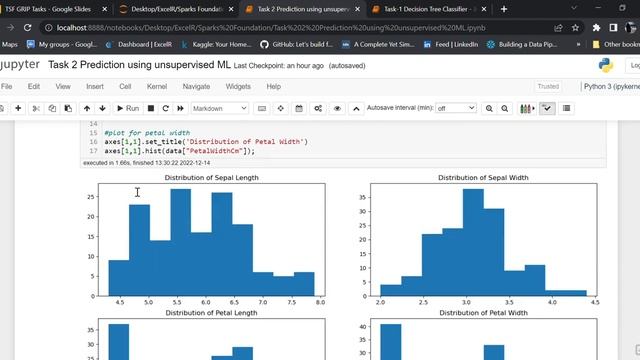640x360 pixels.
Task: Interrupt the kernel stop icon
Action: click(151, 108)
